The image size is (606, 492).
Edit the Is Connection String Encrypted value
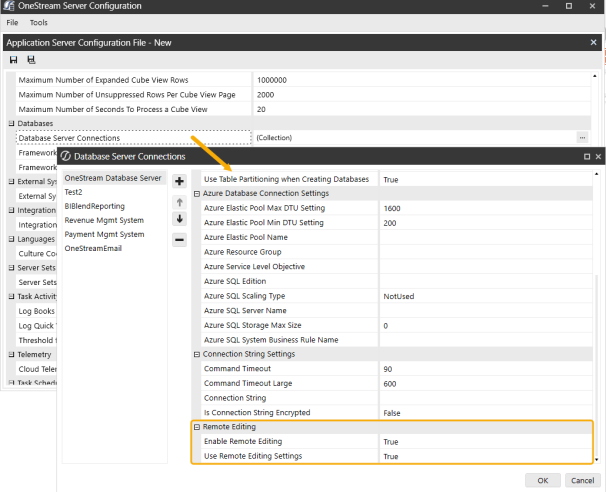click(486, 413)
